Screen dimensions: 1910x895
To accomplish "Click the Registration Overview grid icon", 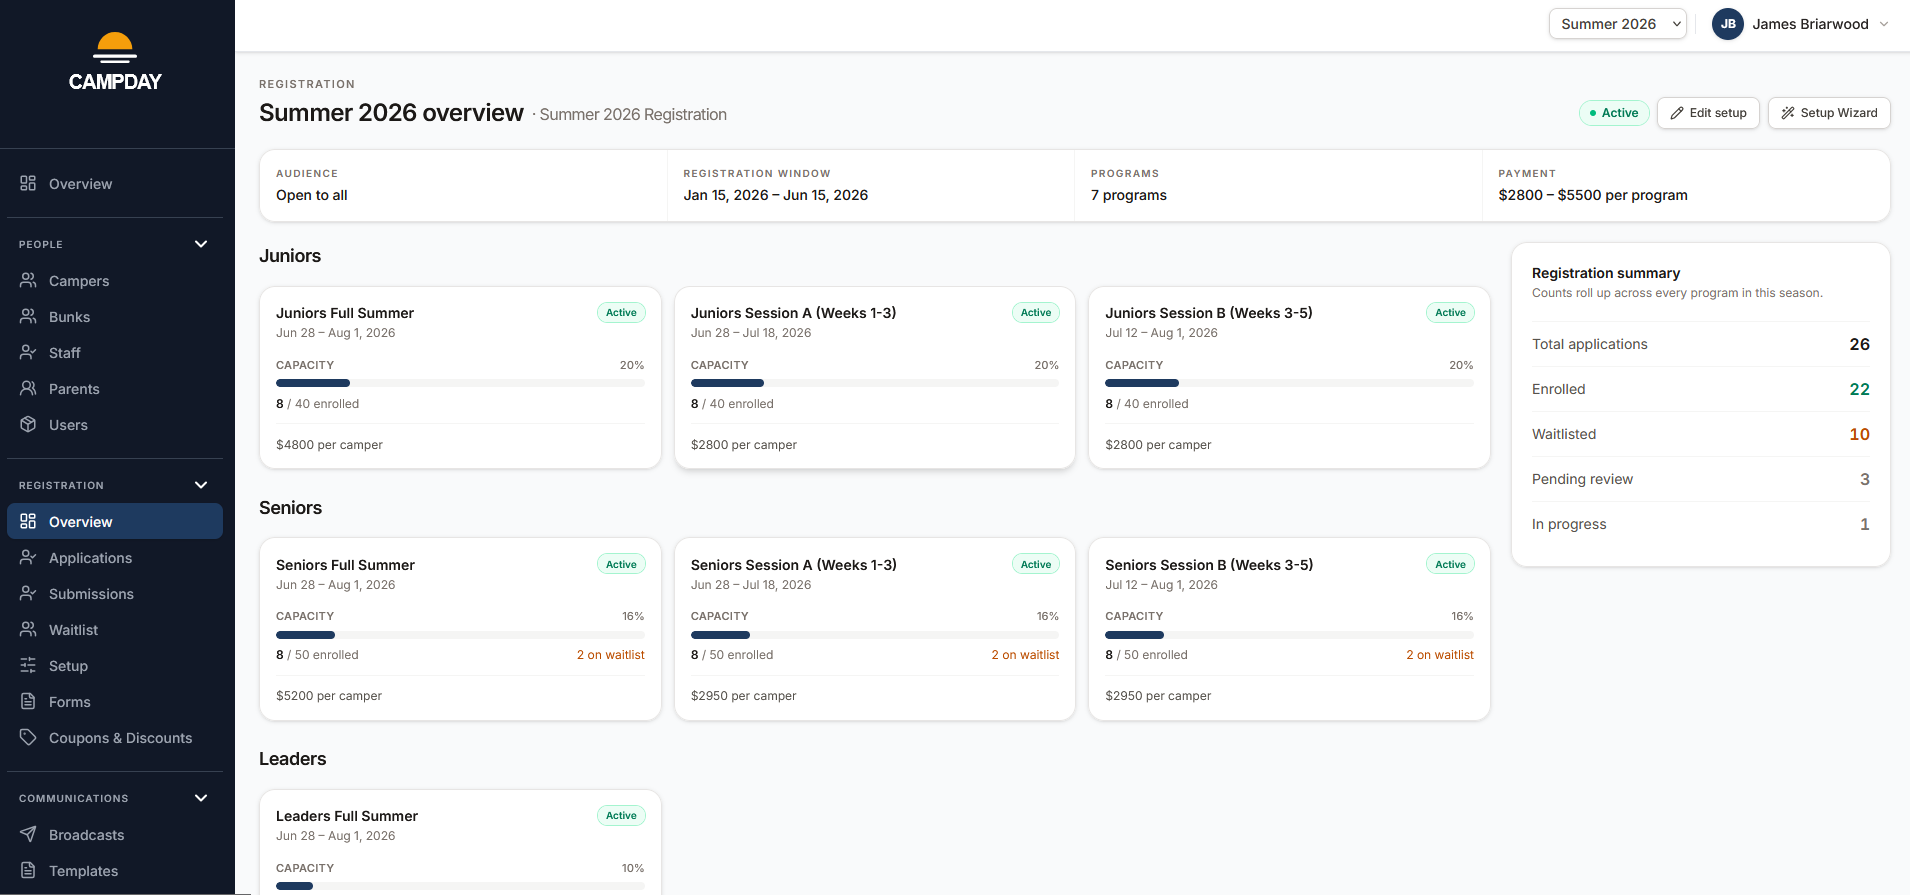I will [x=28, y=521].
